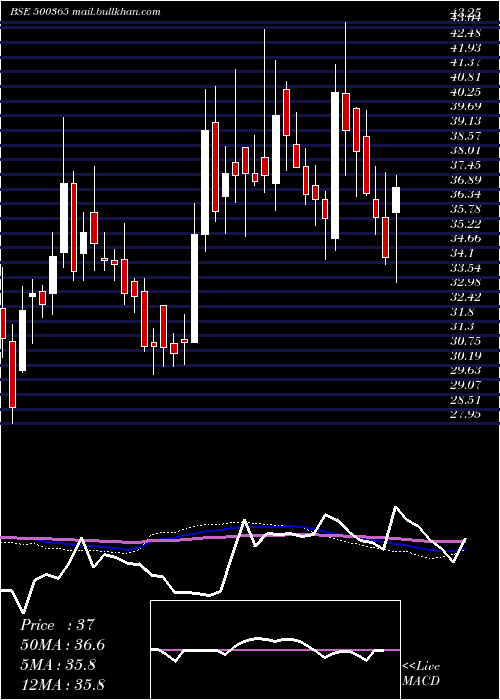The image size is (500, 700).
Task: Click the 'Price : 37' readout
Action: [x=58, y=625]
